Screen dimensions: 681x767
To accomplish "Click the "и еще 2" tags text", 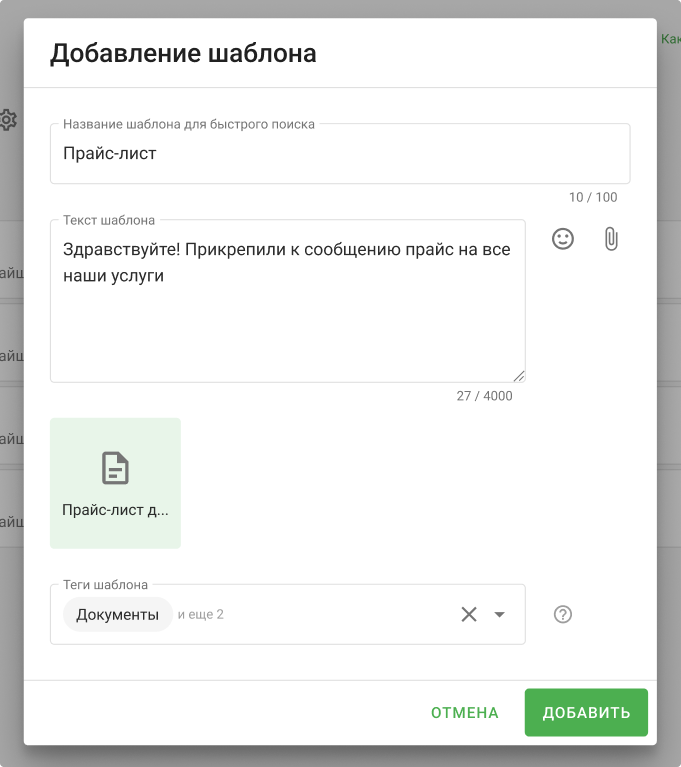I will click(201, 614).
